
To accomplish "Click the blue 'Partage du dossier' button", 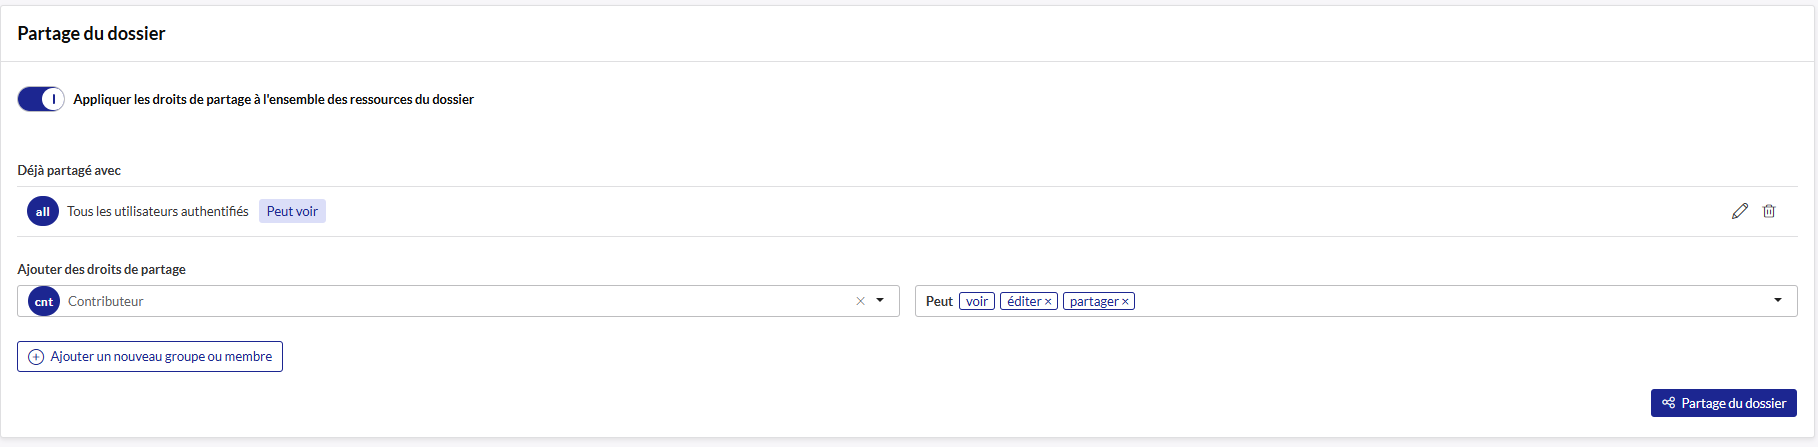I will point(1724,403).
